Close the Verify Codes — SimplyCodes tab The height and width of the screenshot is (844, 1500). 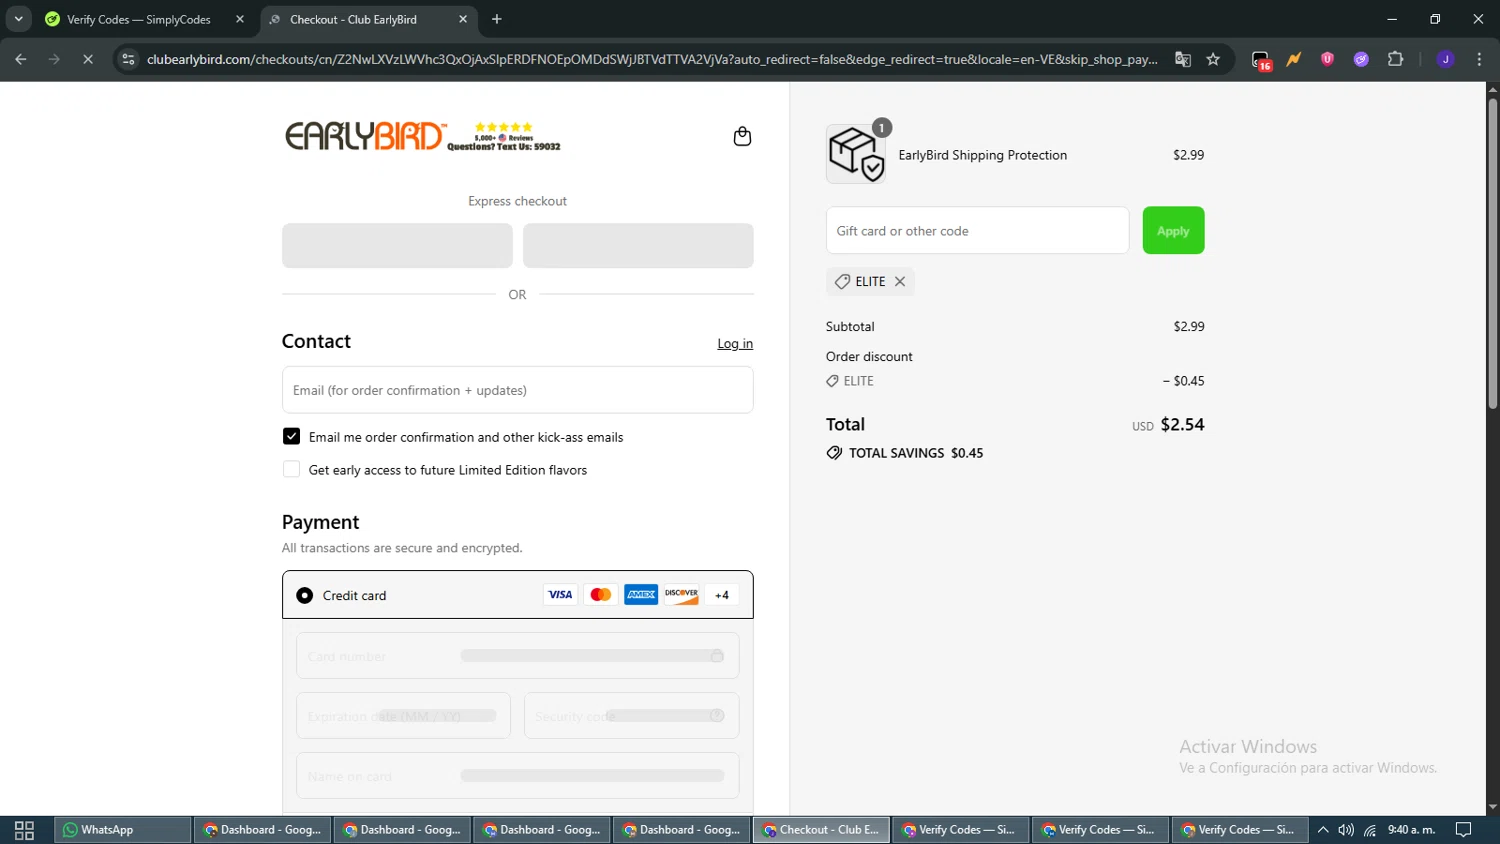click(x=240, y=19)
